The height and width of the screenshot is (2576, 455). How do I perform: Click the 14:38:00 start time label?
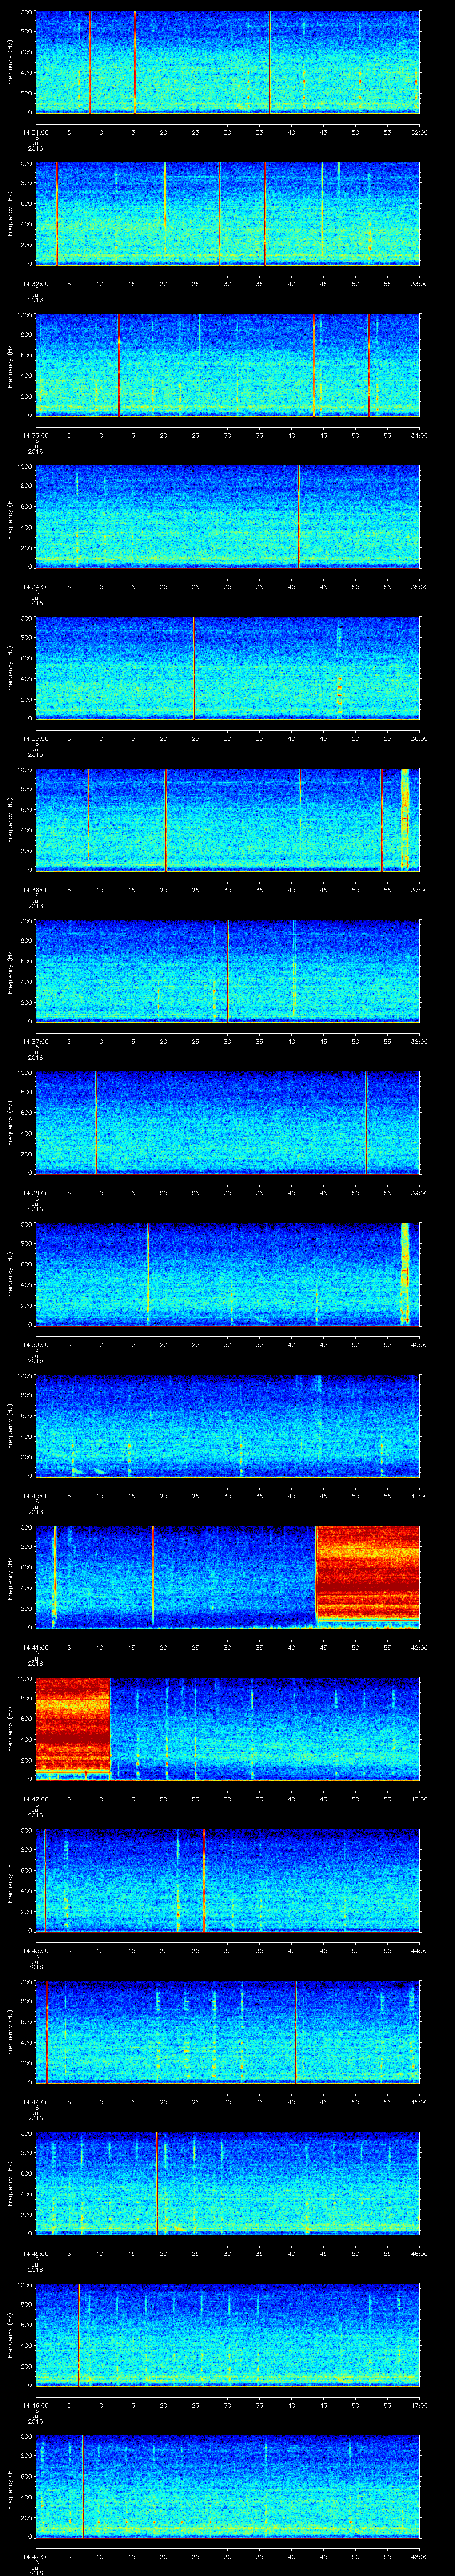pyautogui.click(x=36, y=1192)
